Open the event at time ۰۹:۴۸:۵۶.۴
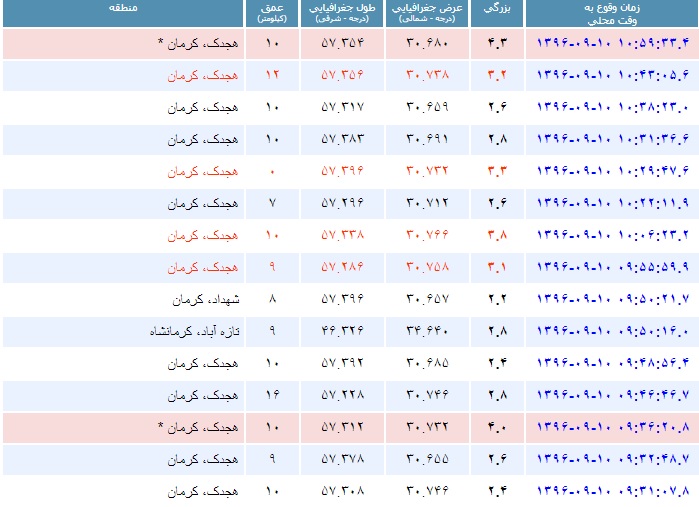This screenshot has width=699, height=507. click(x=613, y=363)
